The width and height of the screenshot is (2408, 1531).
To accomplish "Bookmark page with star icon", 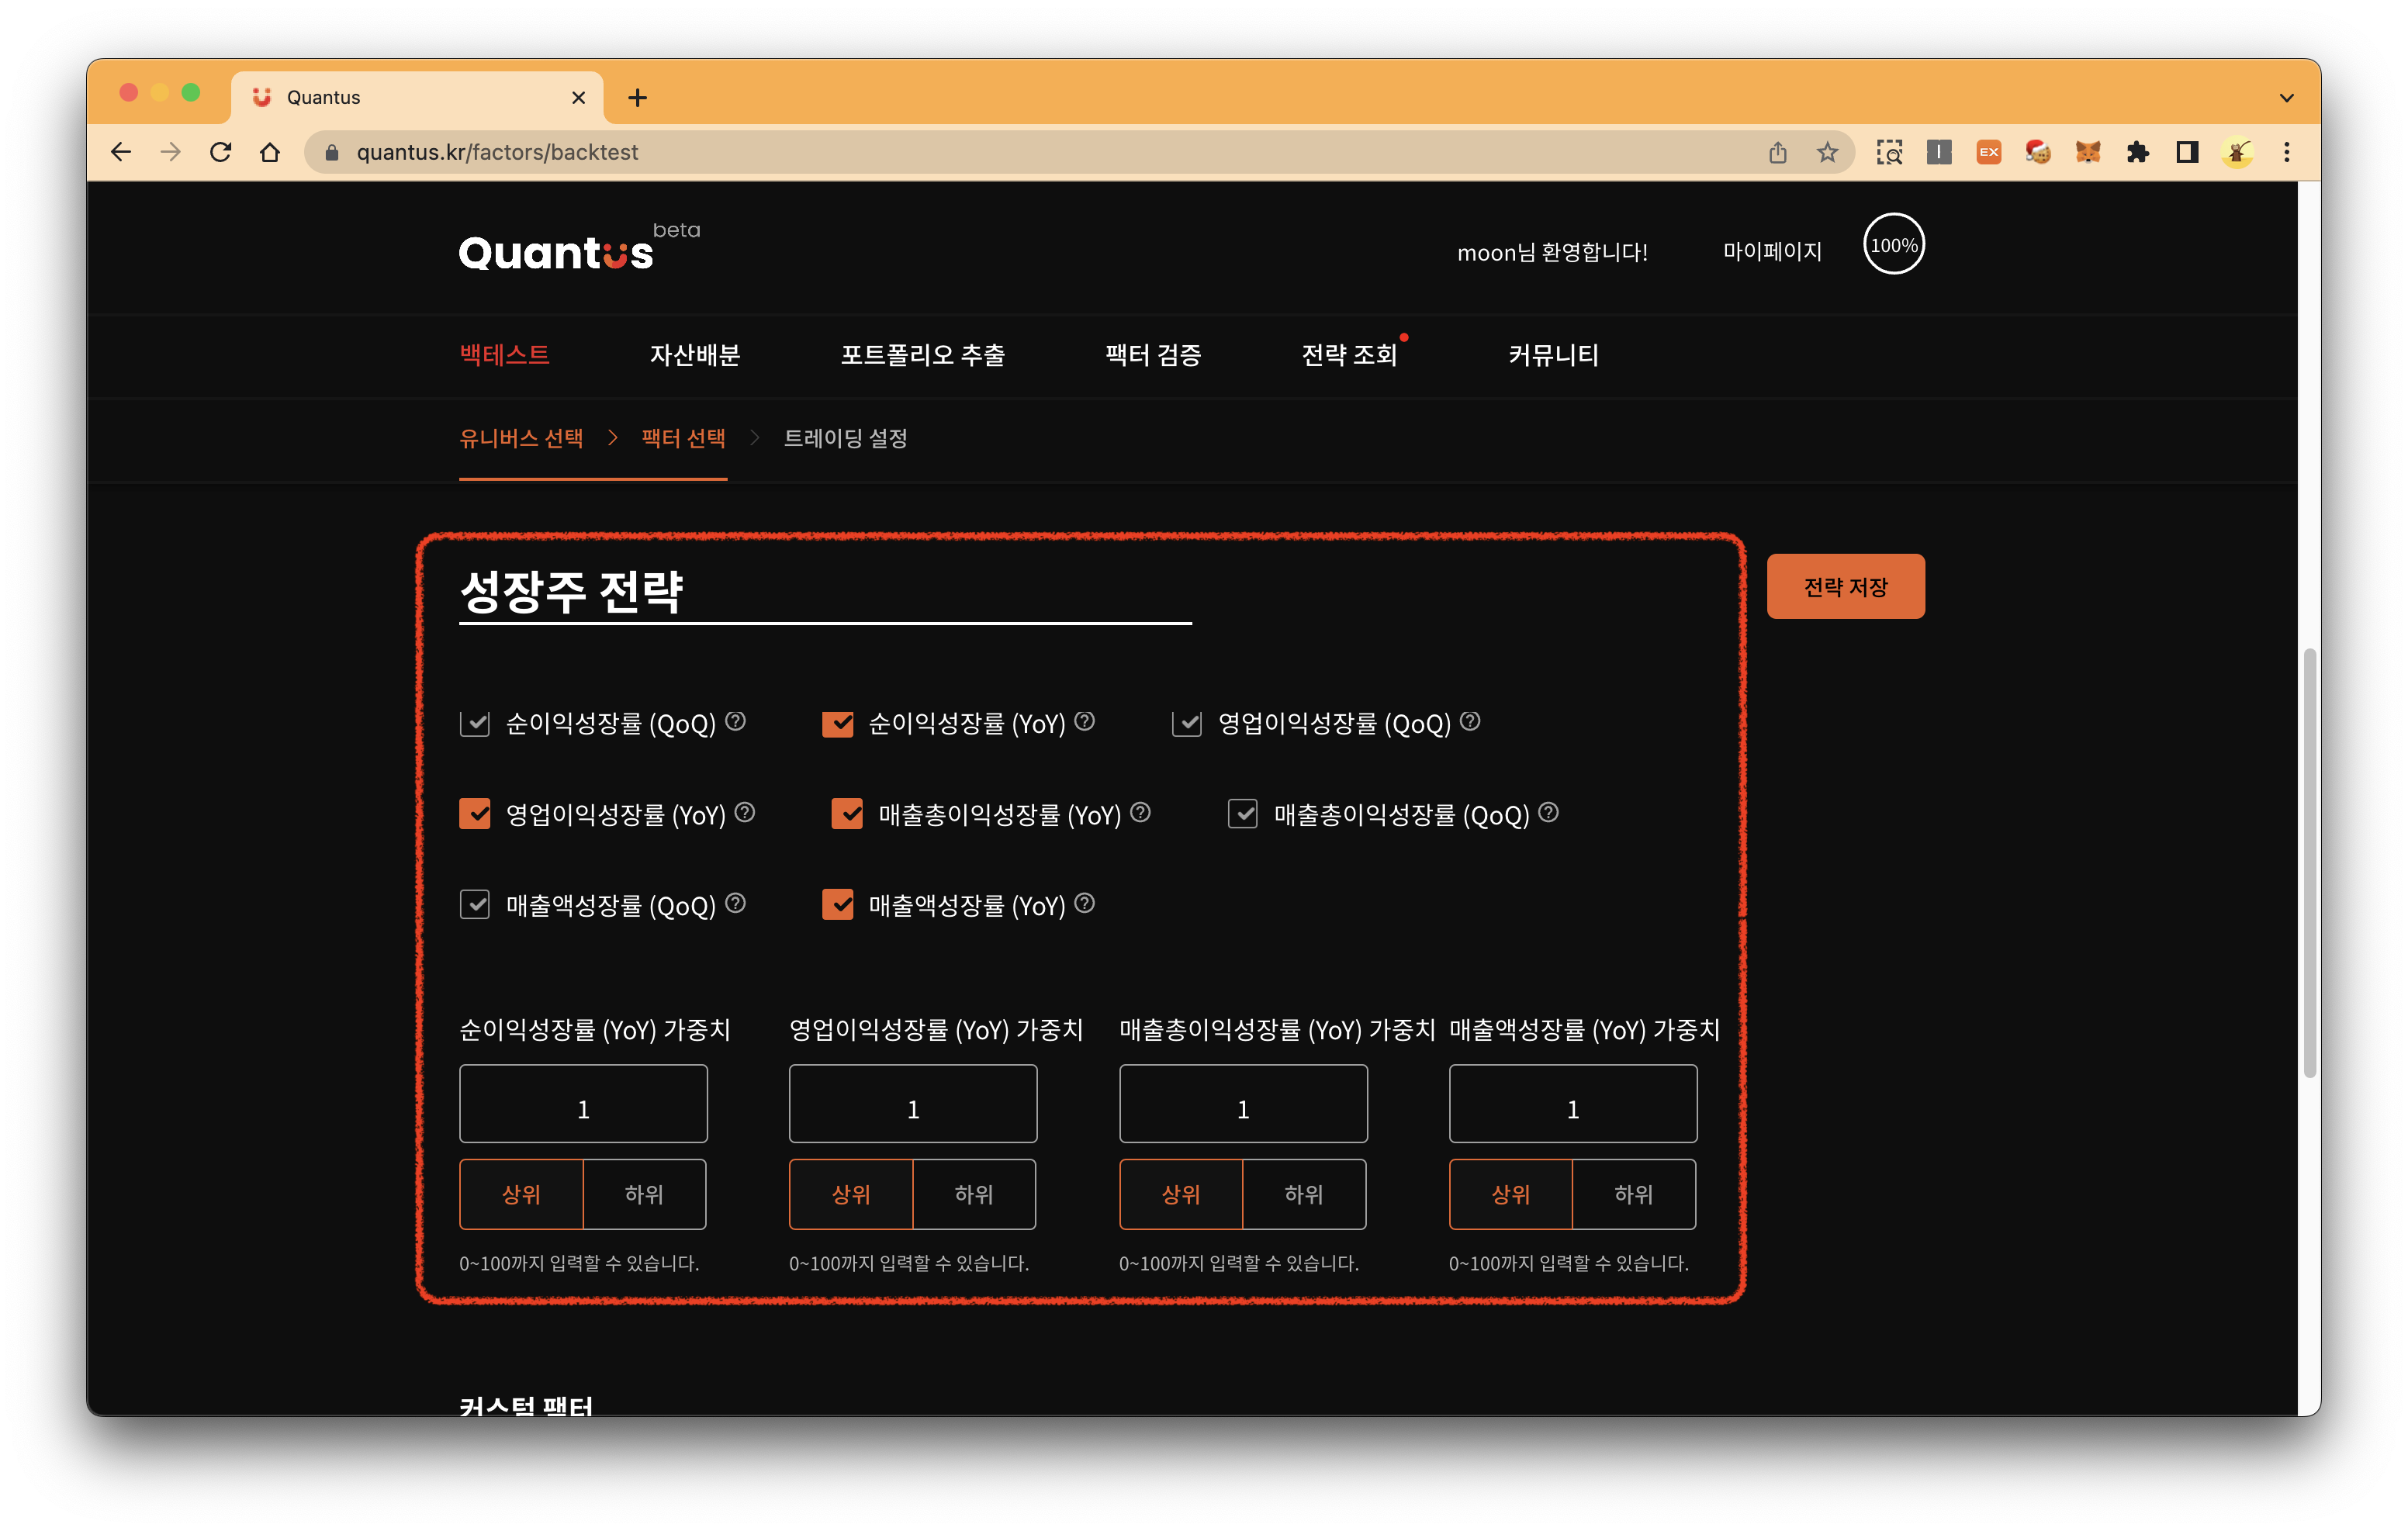I will [x=1827, y=152].
